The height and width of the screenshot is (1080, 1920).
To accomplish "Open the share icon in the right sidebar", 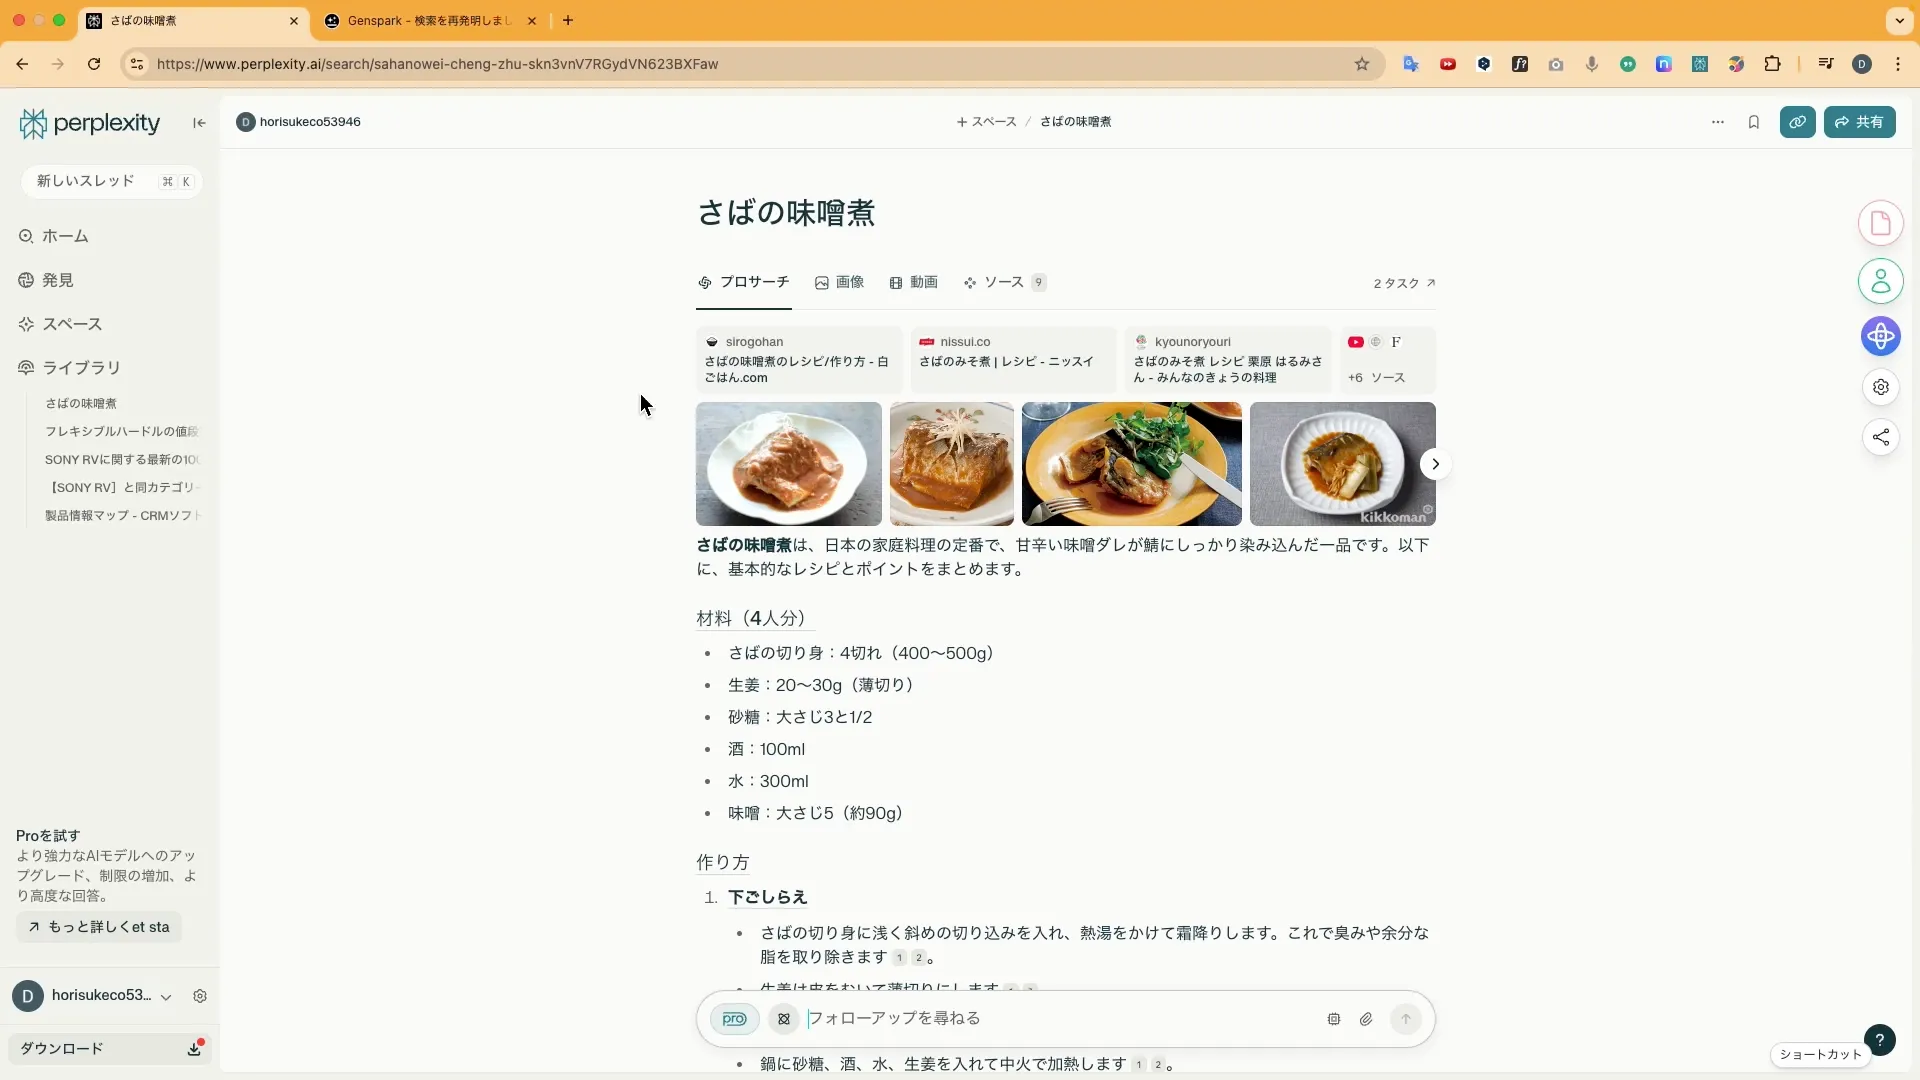I will 1881,437.
